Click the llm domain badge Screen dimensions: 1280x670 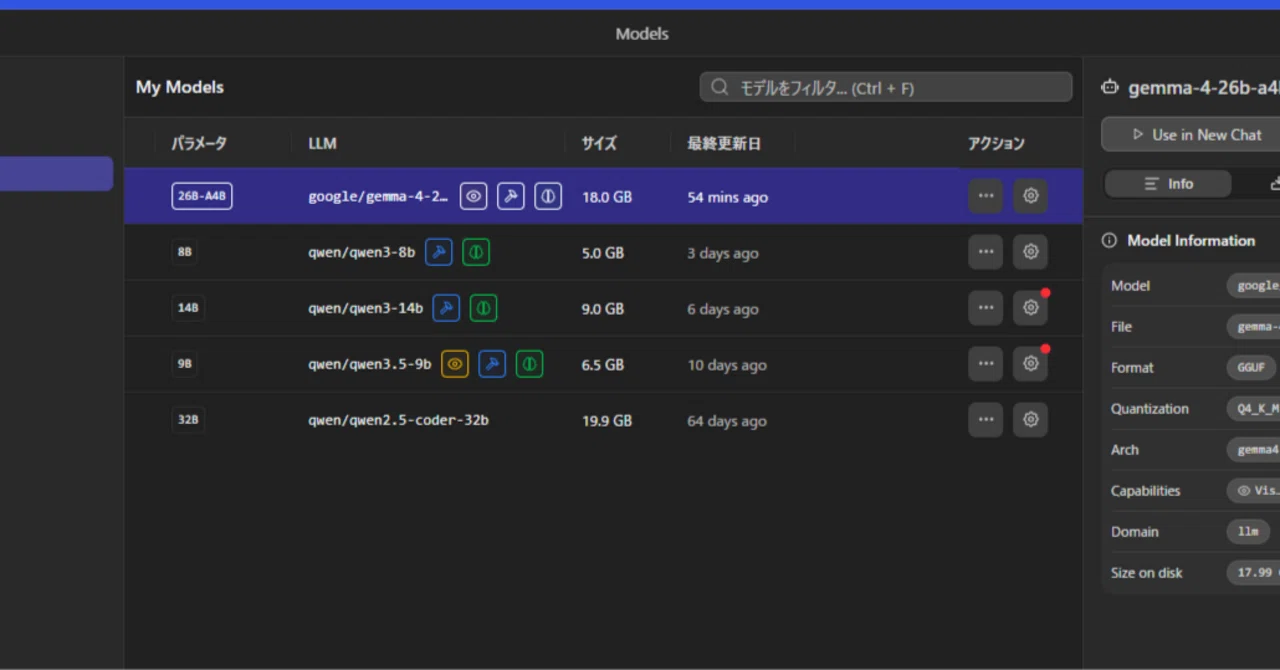tap(1248, 531)
